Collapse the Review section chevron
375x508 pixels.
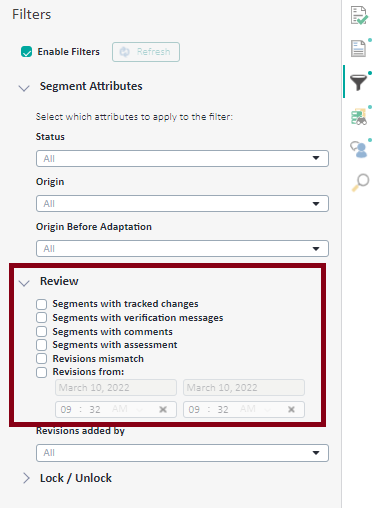pos(24,283)
